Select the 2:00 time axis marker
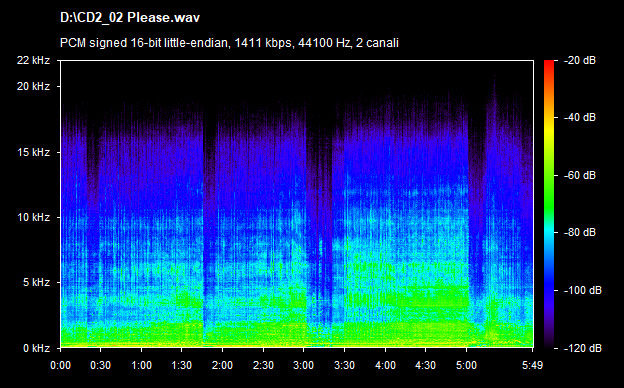Viewport: 624px width, 388px height. click(x=222, y=365)
